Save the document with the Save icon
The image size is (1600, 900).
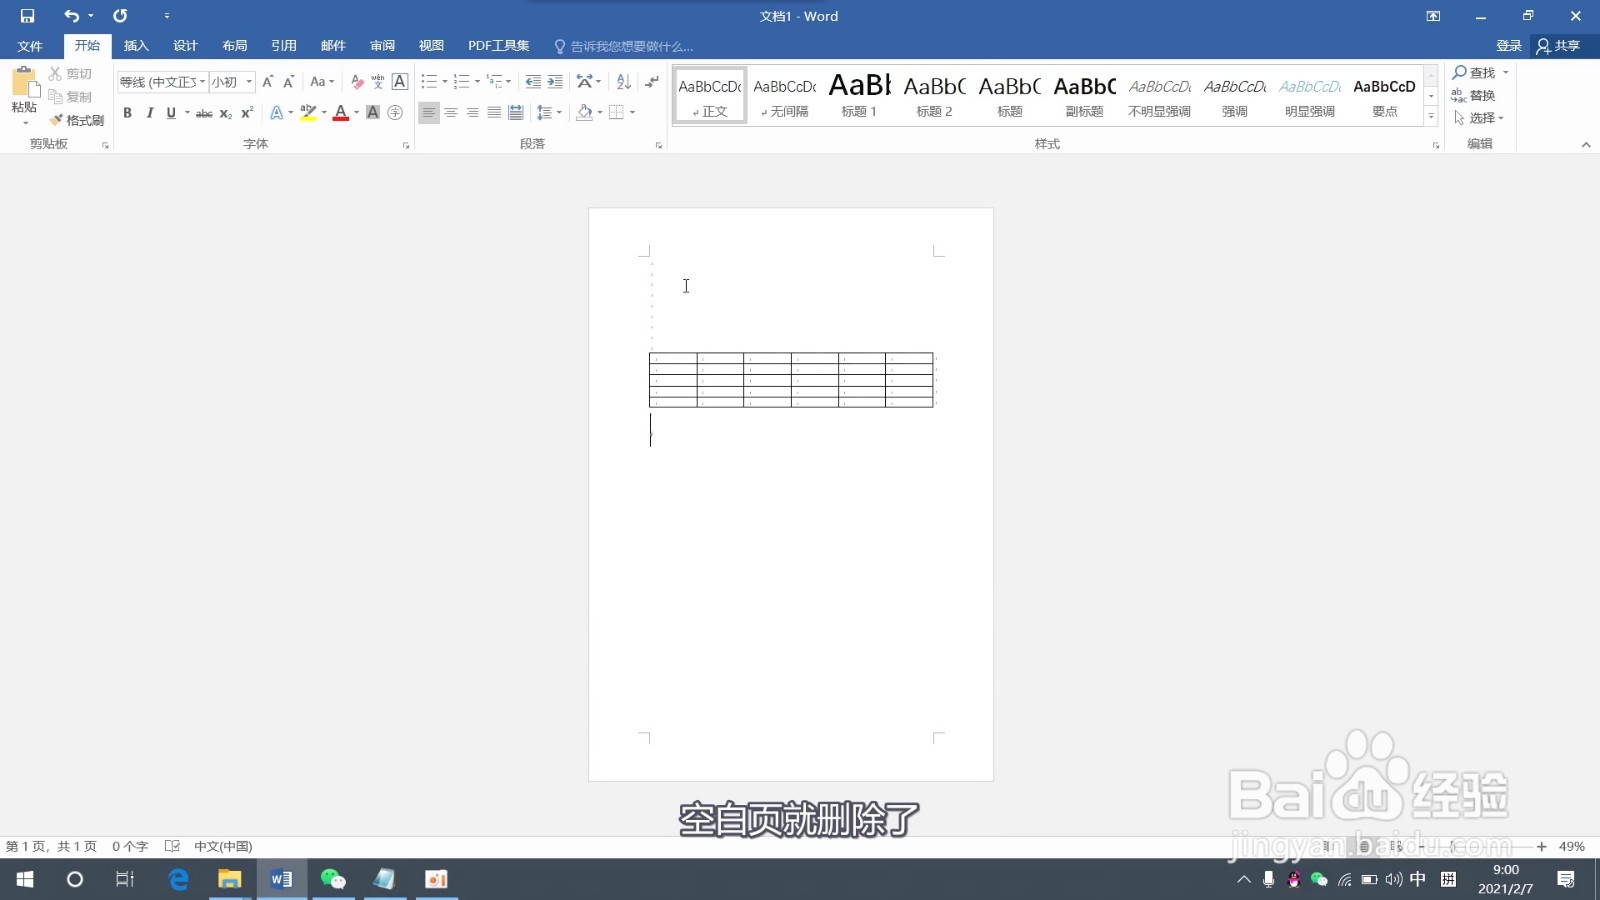(x=27, y=16)
